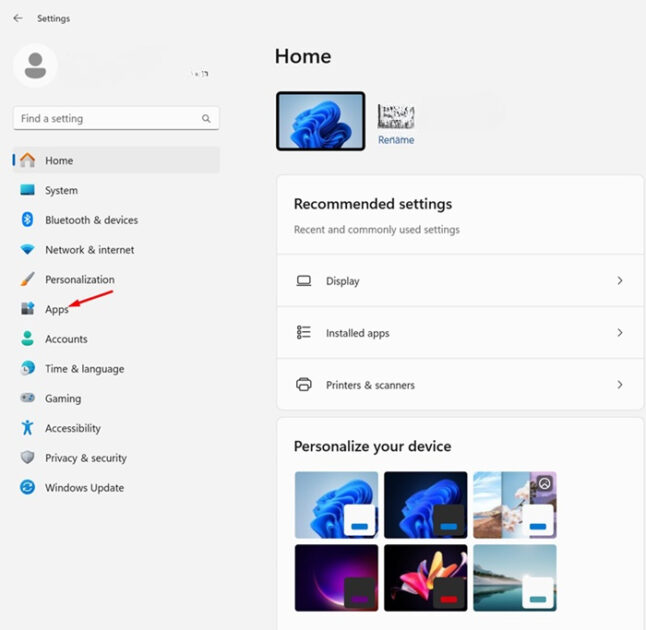Open Installed apps recommended setting
Screen dimensions: 646x630
click(460, 333)
